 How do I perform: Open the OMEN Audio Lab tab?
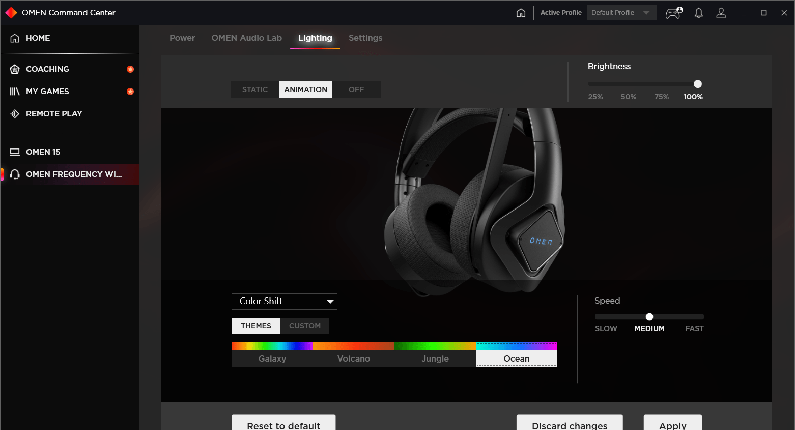tap(246, 38)
